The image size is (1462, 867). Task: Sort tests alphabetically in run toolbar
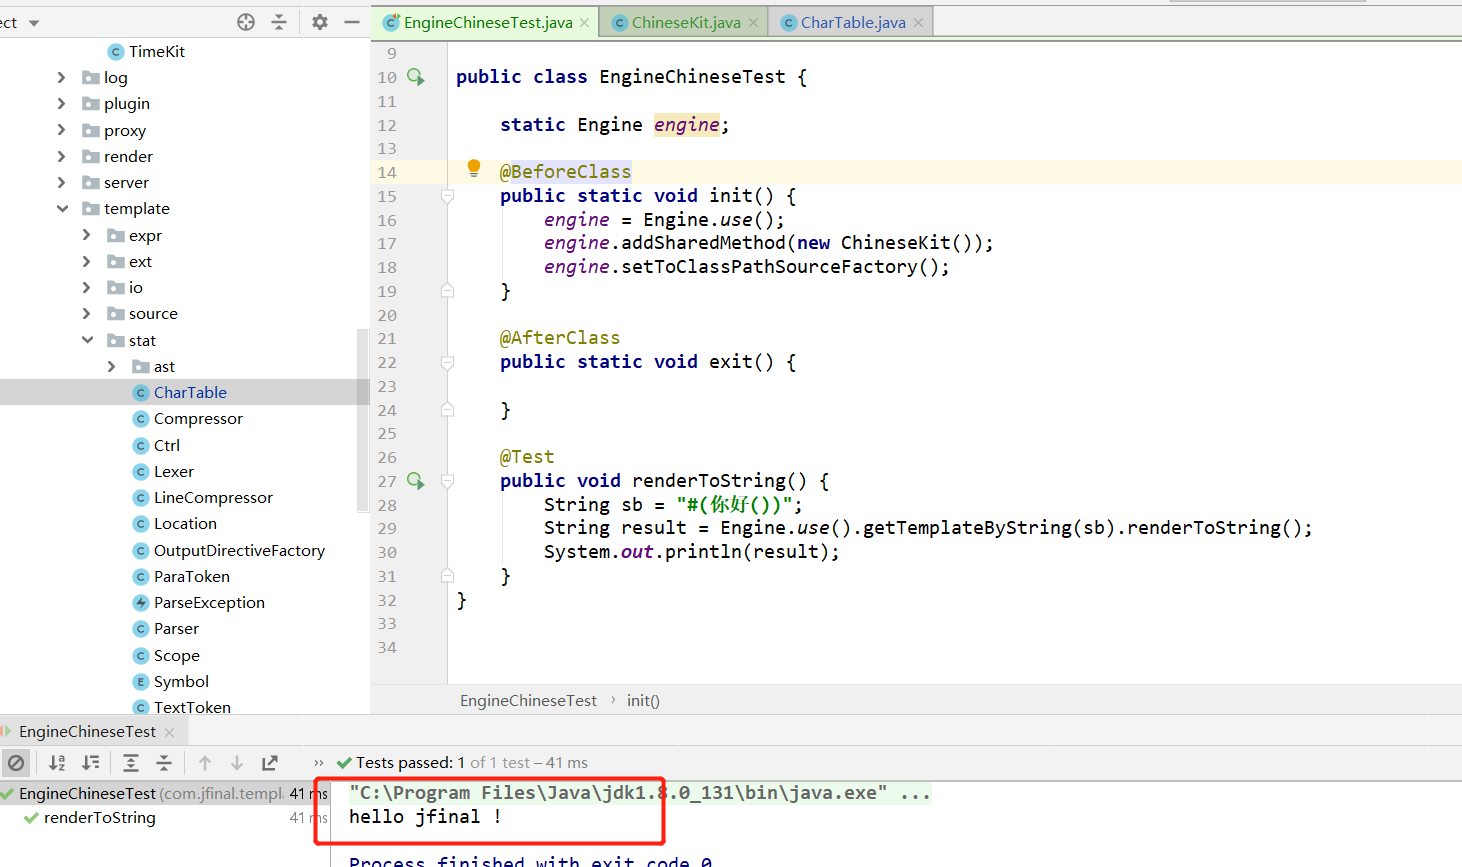tap(57, 763)
